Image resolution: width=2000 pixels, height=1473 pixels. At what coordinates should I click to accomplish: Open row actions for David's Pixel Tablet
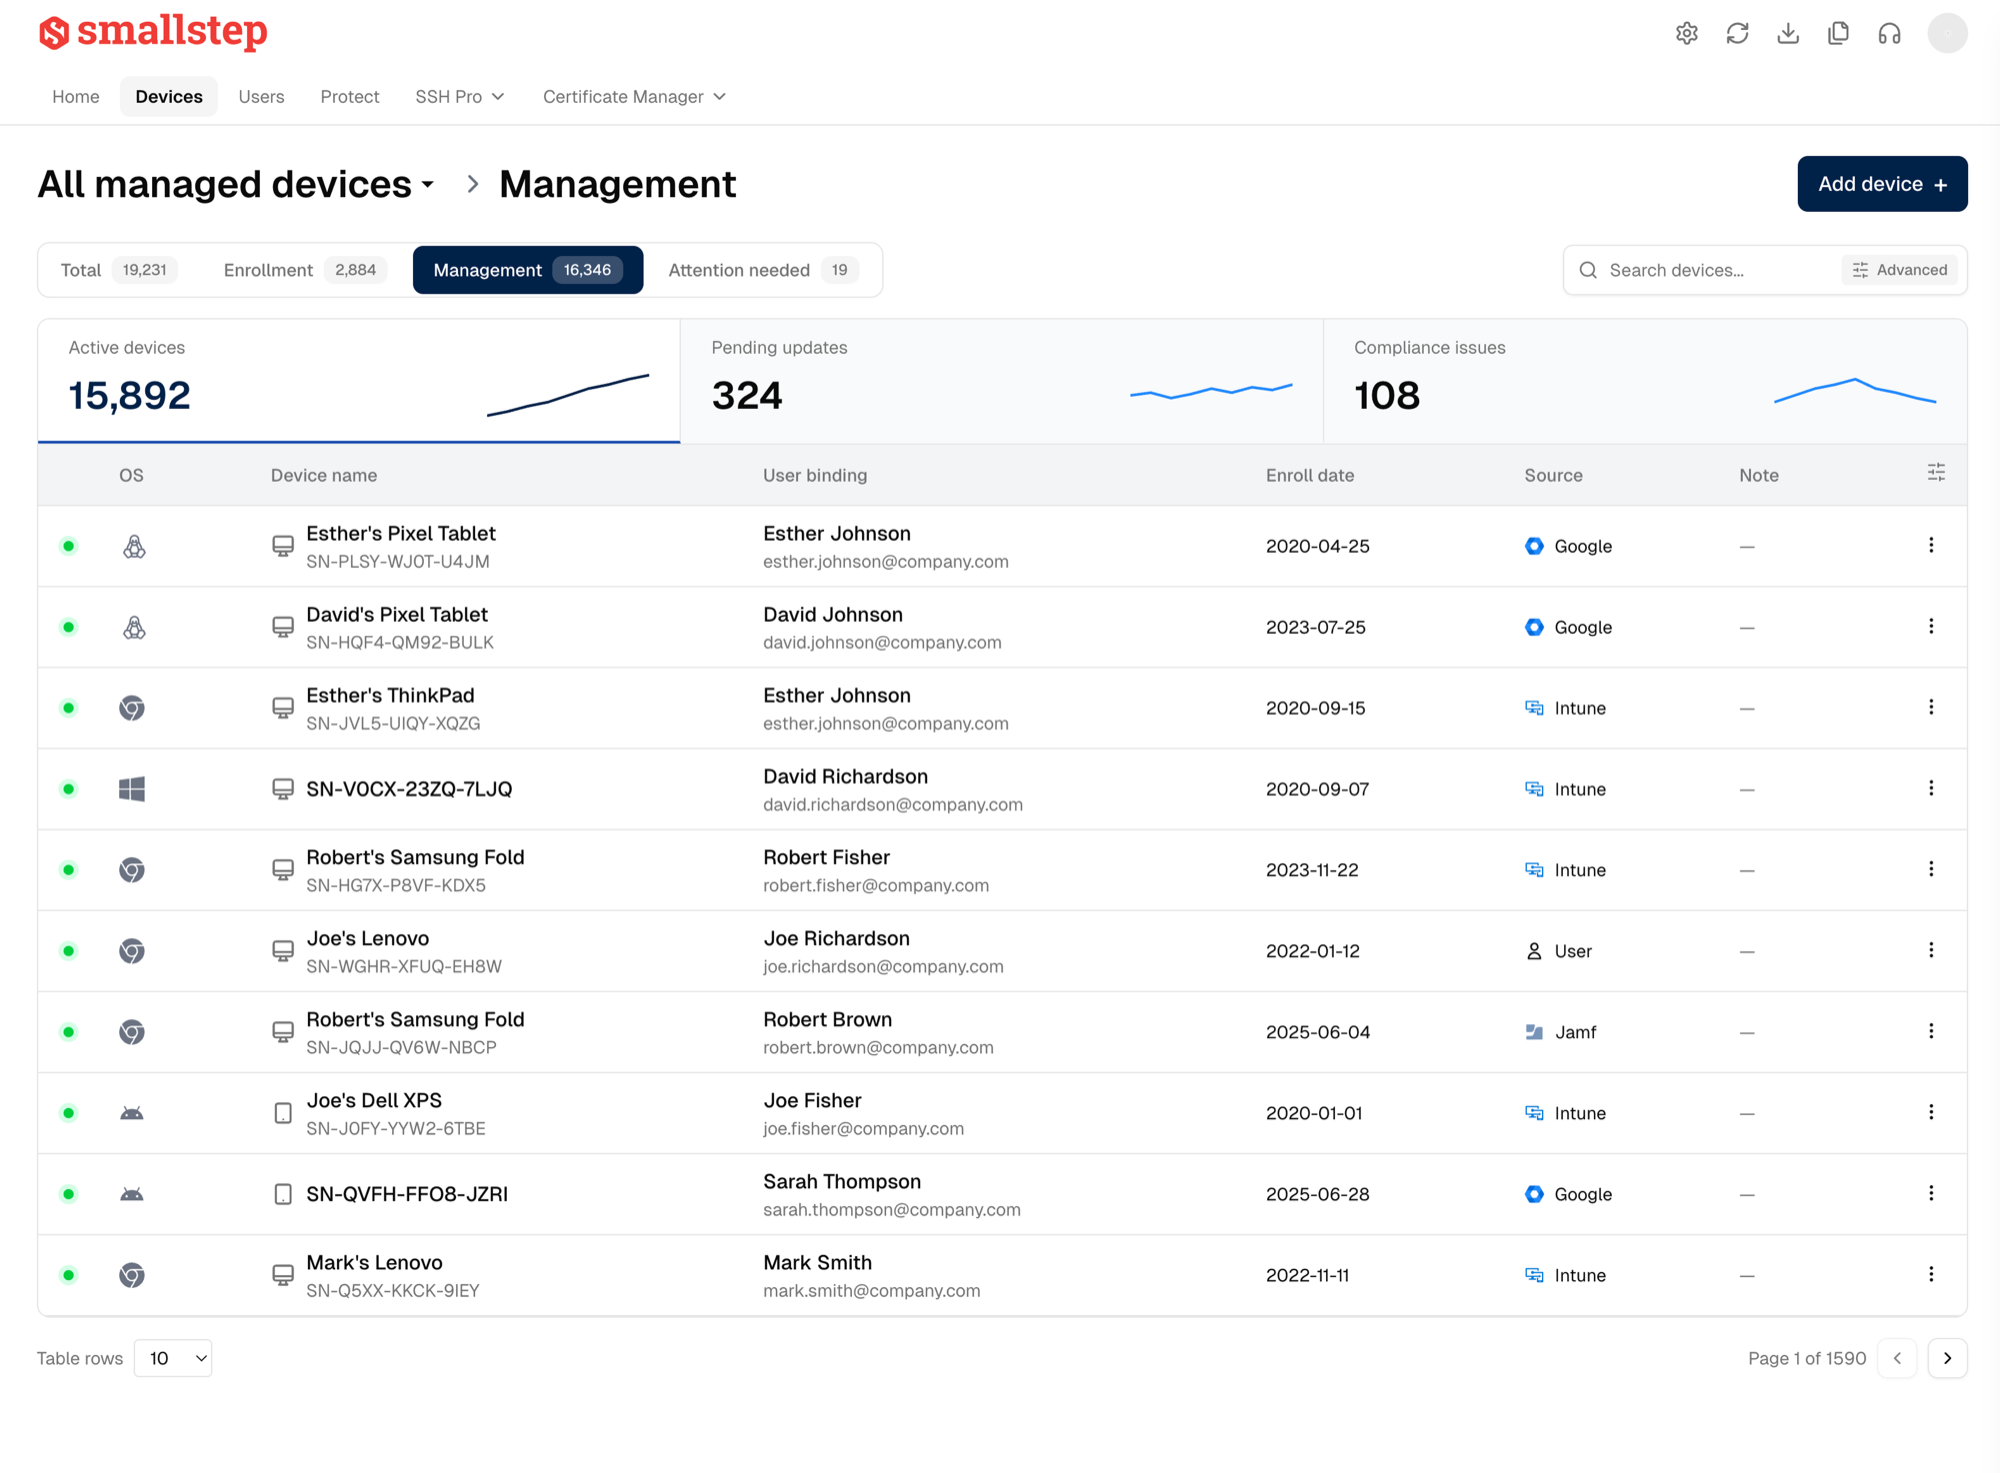[1931, 626]
